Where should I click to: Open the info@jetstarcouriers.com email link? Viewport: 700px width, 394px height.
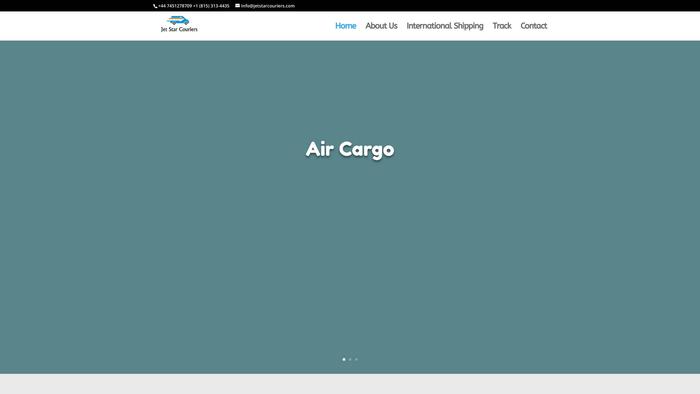(268, 6)
